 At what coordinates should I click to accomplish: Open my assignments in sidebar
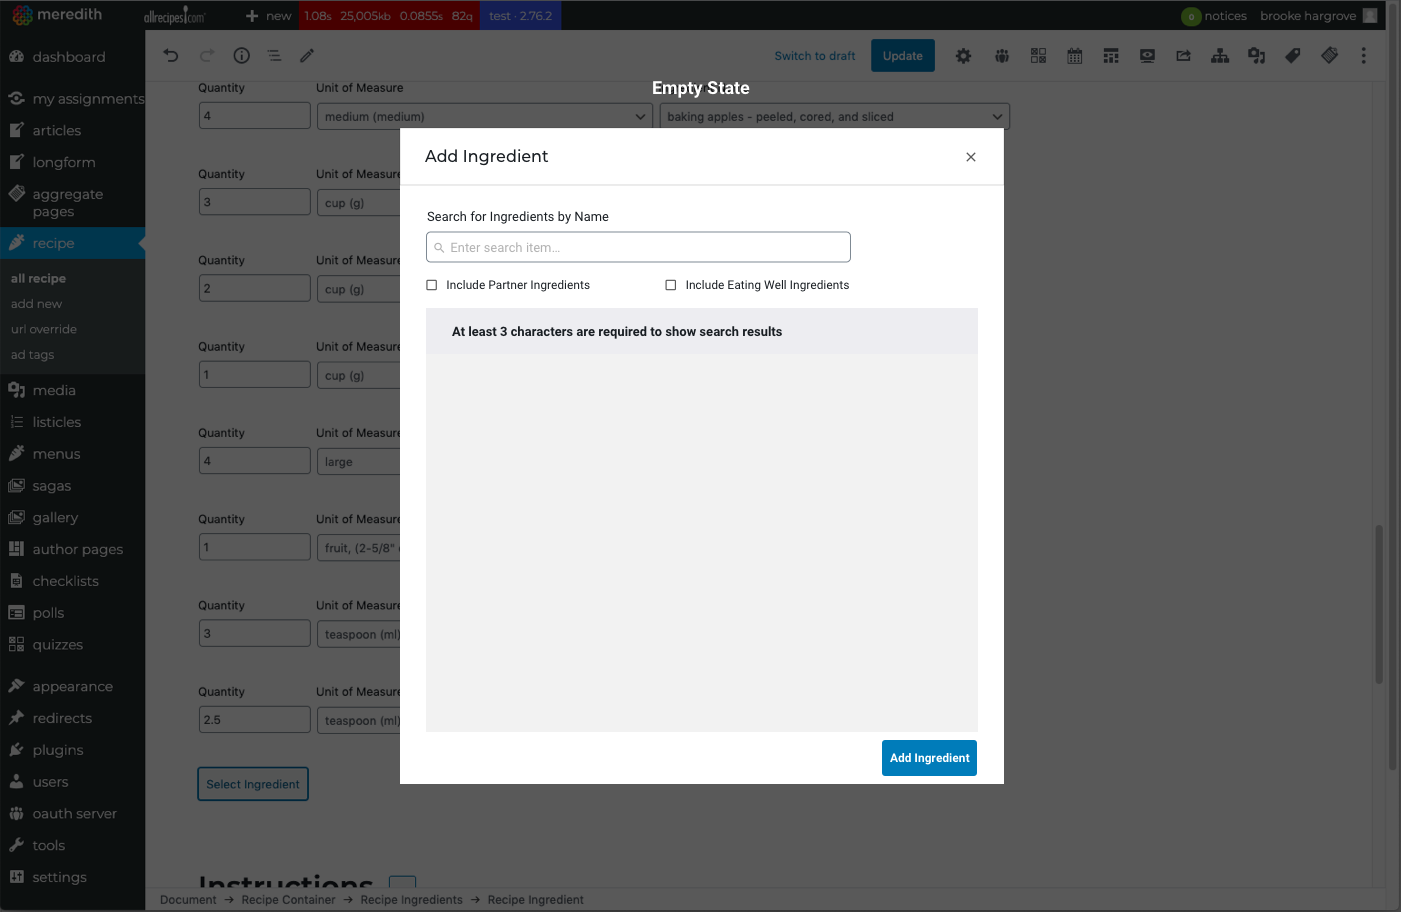click(x=88, y=99)
